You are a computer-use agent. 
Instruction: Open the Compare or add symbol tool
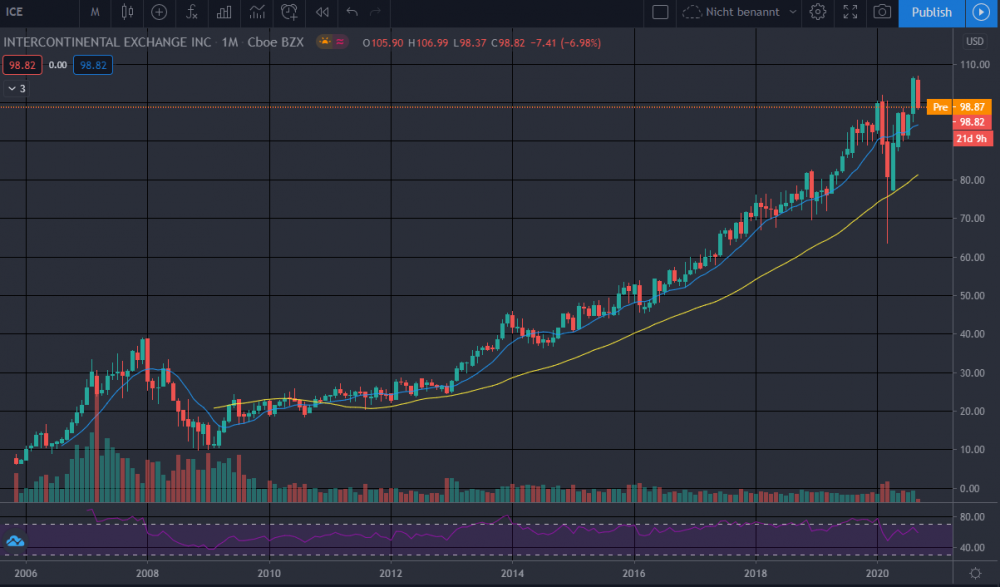pyautogui.click(x=159, y=12)
